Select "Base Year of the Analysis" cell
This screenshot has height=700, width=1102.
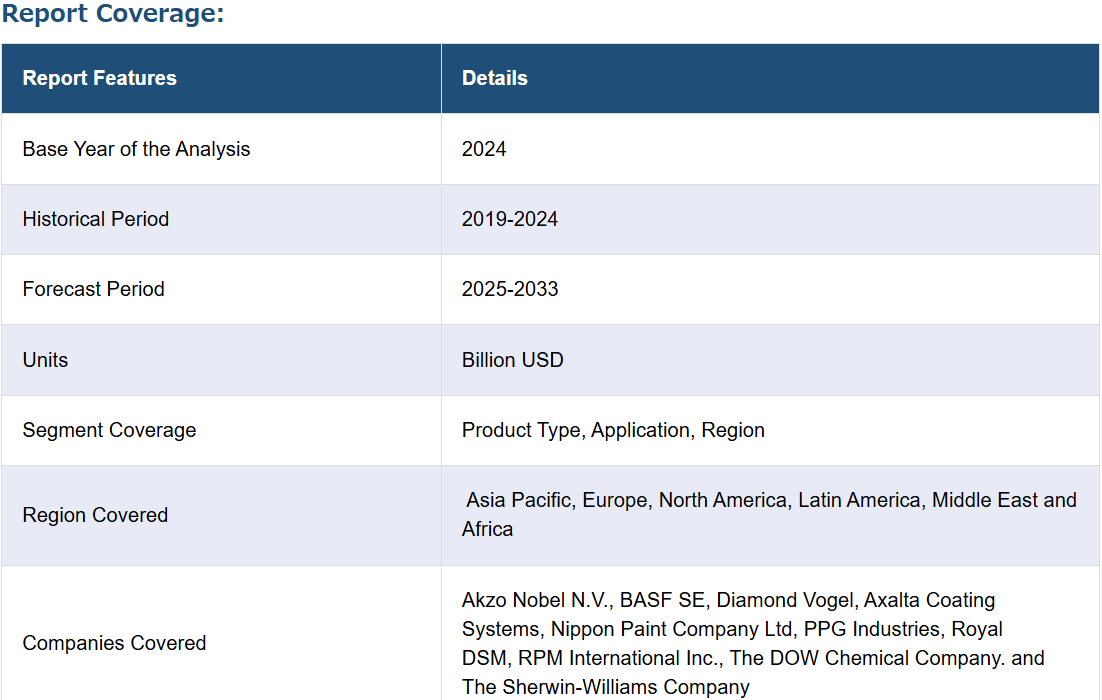click(221, 149)
